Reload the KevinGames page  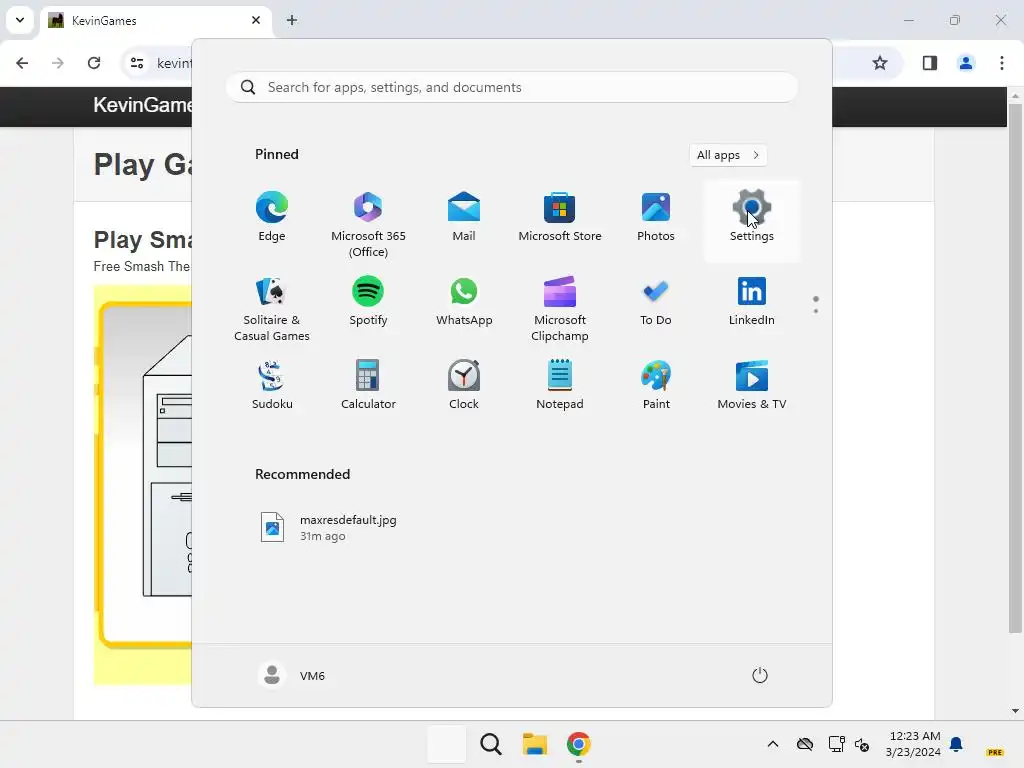94,63
